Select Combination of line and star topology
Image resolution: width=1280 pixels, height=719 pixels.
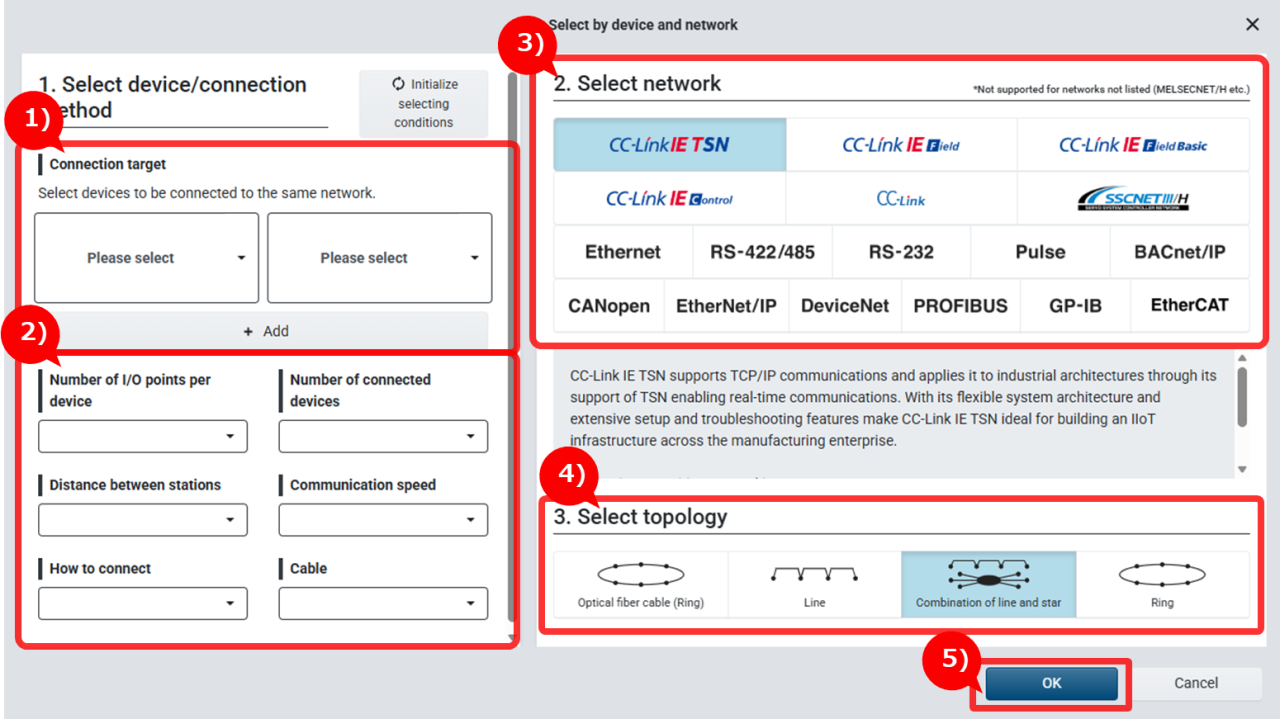989,584
